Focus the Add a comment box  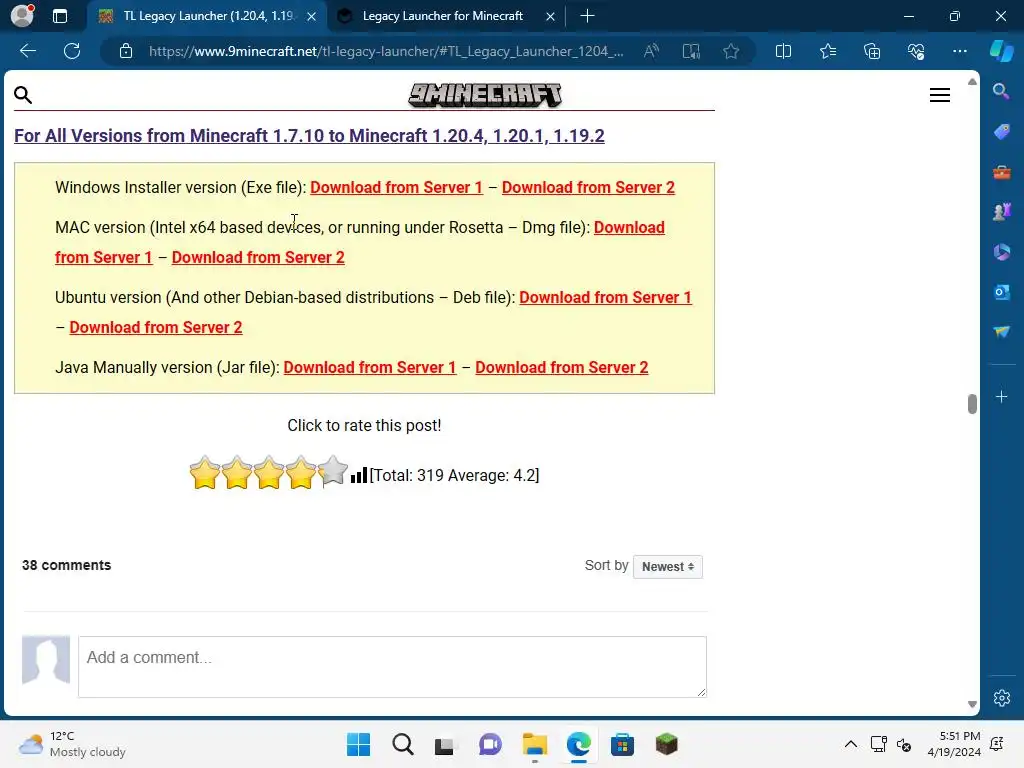coord(392,666)
